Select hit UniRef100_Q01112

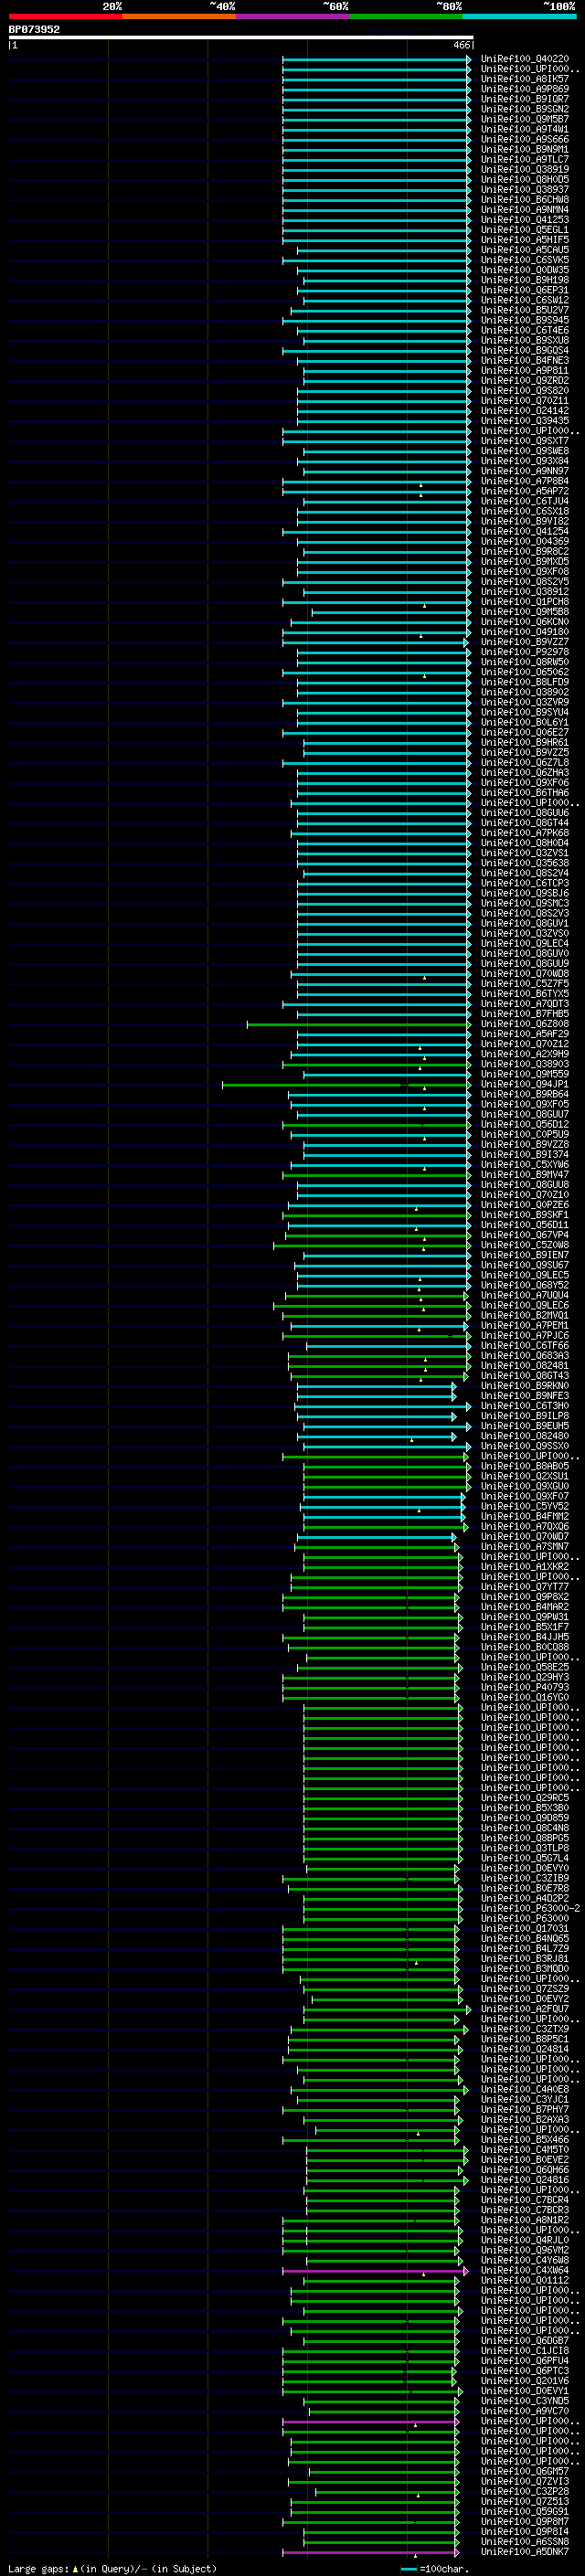pyautogui.click(x=525, y=2280)
